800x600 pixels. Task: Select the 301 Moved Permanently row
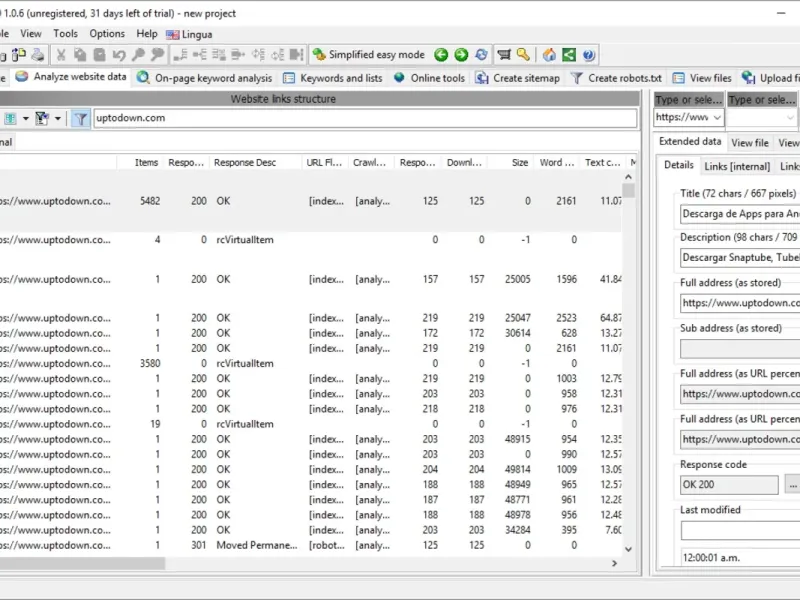coord(311,545)
